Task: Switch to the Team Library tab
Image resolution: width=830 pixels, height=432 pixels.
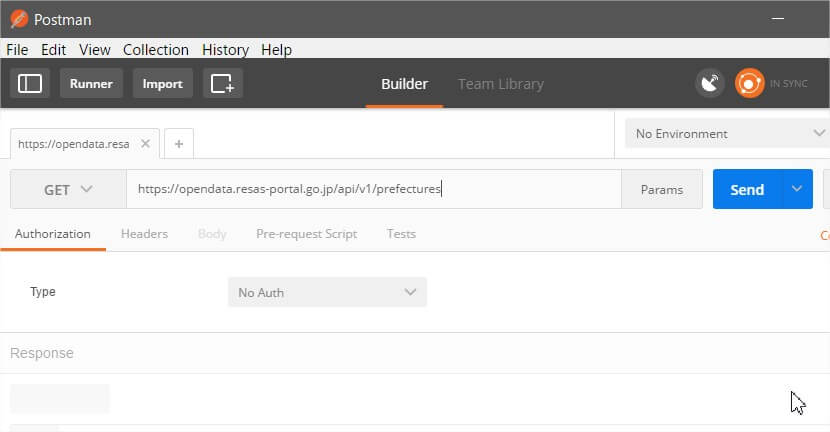Action: [x=501, y=84]
